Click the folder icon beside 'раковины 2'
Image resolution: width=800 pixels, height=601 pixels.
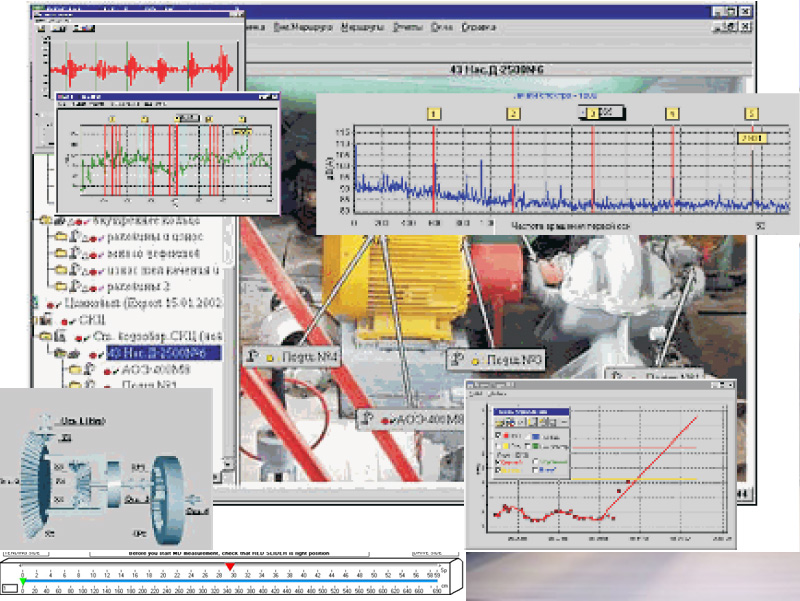click(61, 286)
